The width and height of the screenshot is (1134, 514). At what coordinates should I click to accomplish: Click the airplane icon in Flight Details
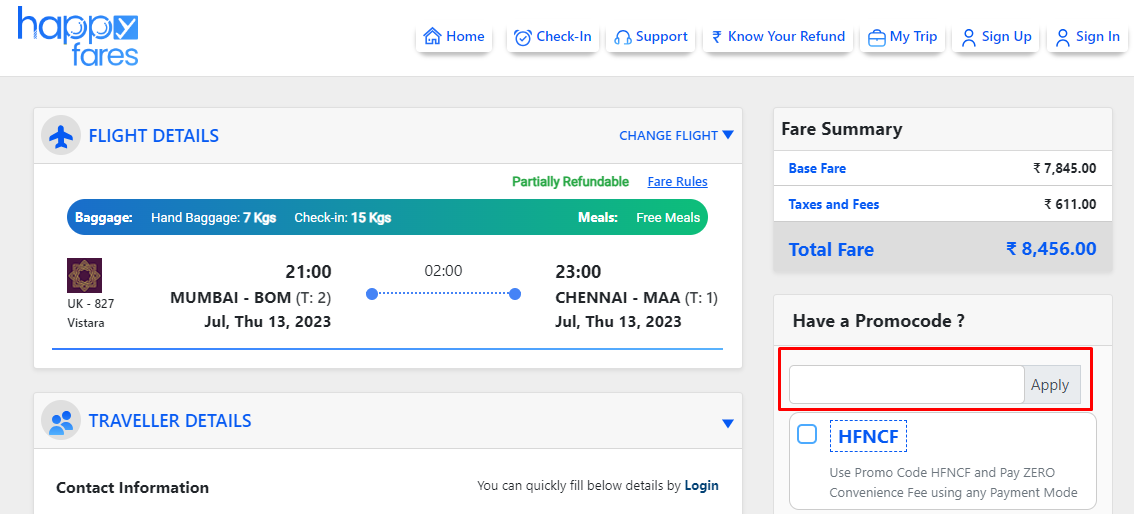pyautogui.click(x=61, y=136)
